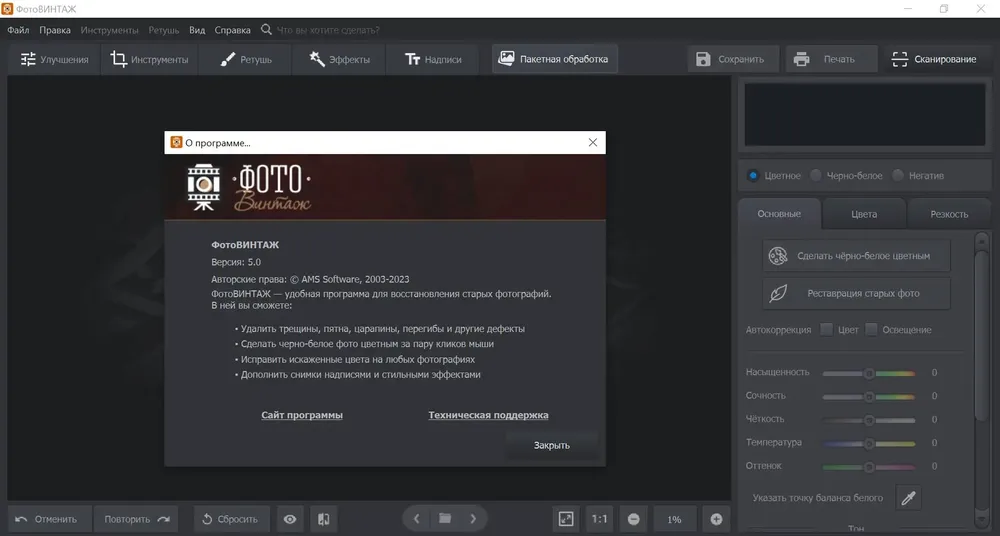
Task: Enable the Освещение autocorrection checkbox
Action: 871,329
